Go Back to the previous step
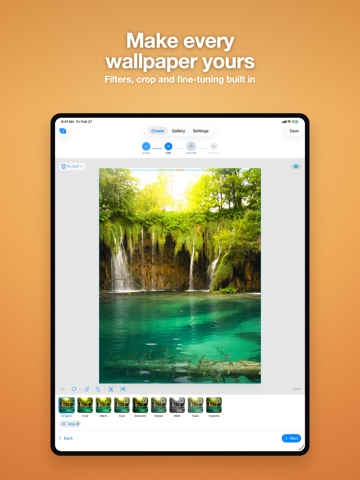The image size is (360, 480). [x=66, y=438]
